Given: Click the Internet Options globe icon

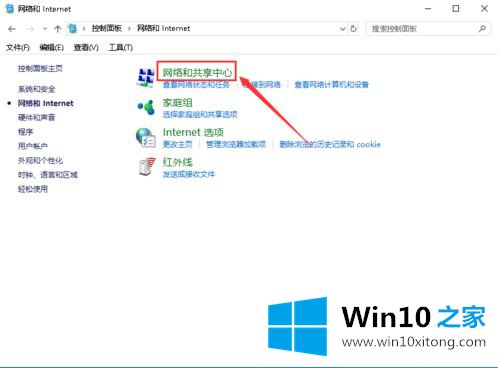Looking at the screenshot, I should point(146,137).
